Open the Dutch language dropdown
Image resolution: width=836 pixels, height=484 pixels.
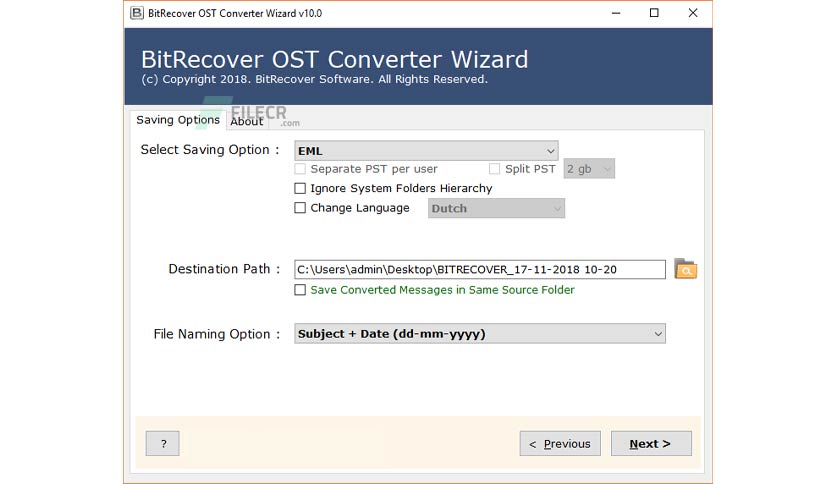pyautogui.click(x=496, y=208)
